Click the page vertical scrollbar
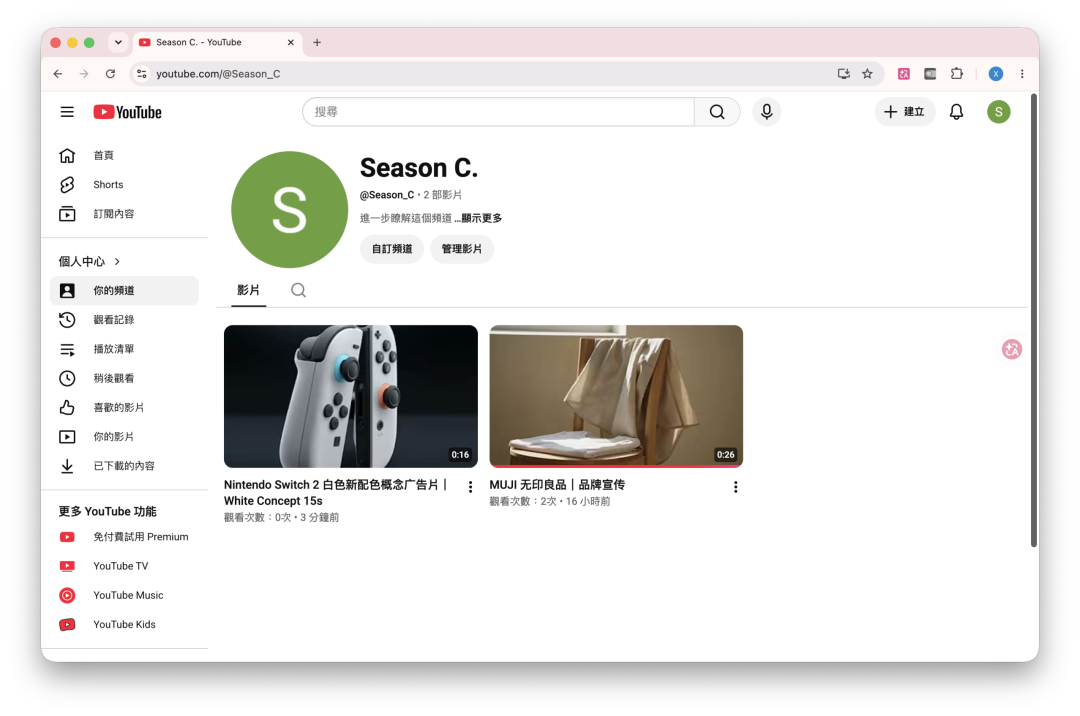 pyautogui.click(x=1033, y=320)
